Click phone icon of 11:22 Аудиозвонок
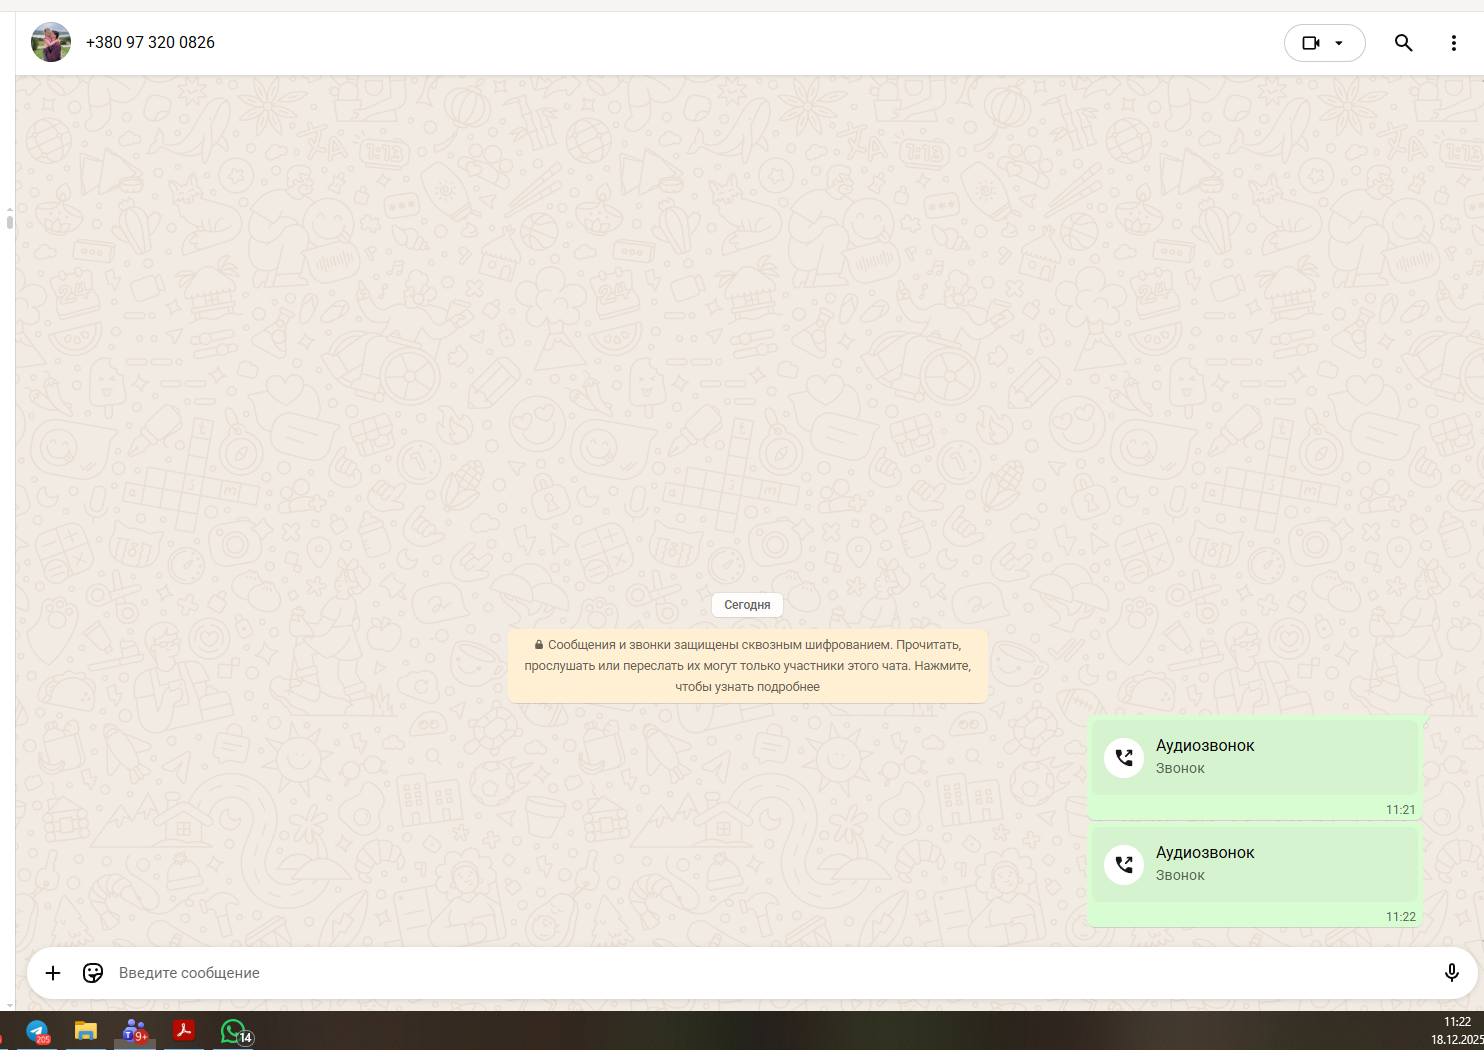The width and height of the screenshot is (1484, 1050). (x=1124, y=865)
